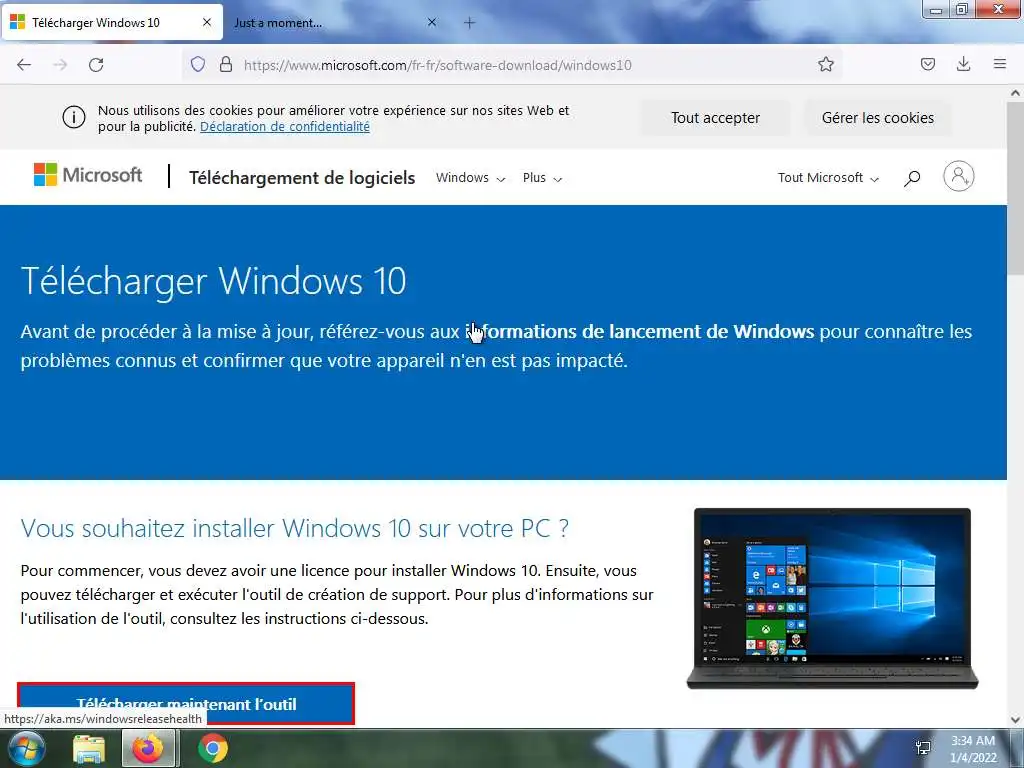Click the page scrollbar up arrow
Viewport: 1024px width, 768px height.
point(1015,93)
